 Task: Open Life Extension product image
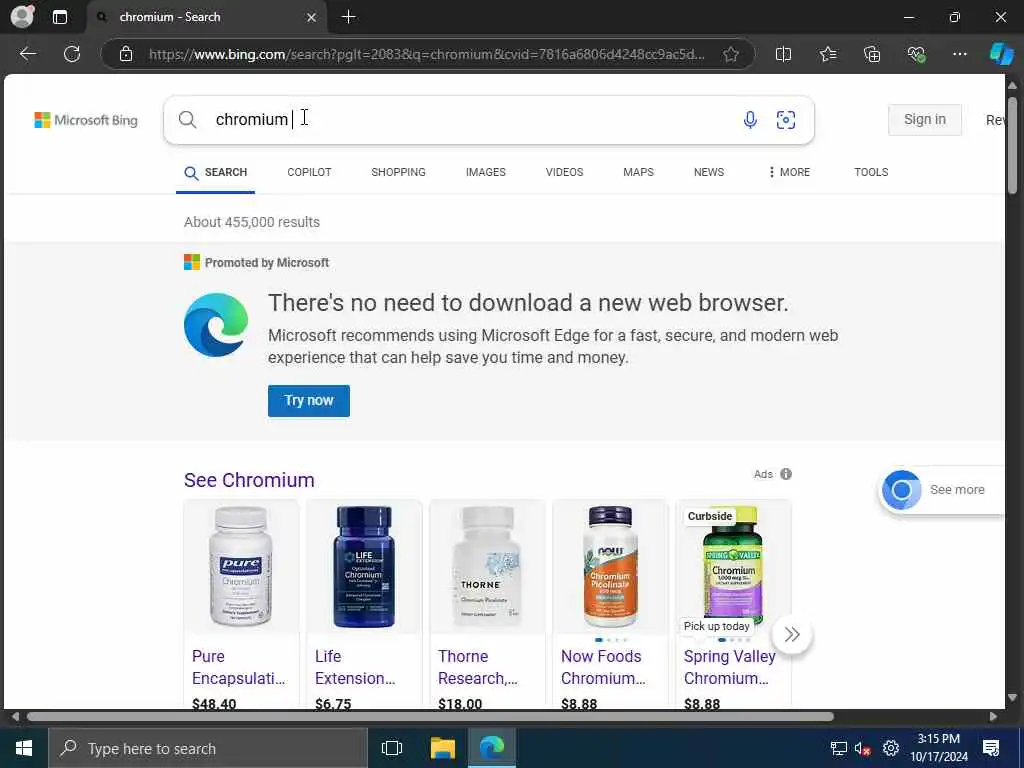364,566
